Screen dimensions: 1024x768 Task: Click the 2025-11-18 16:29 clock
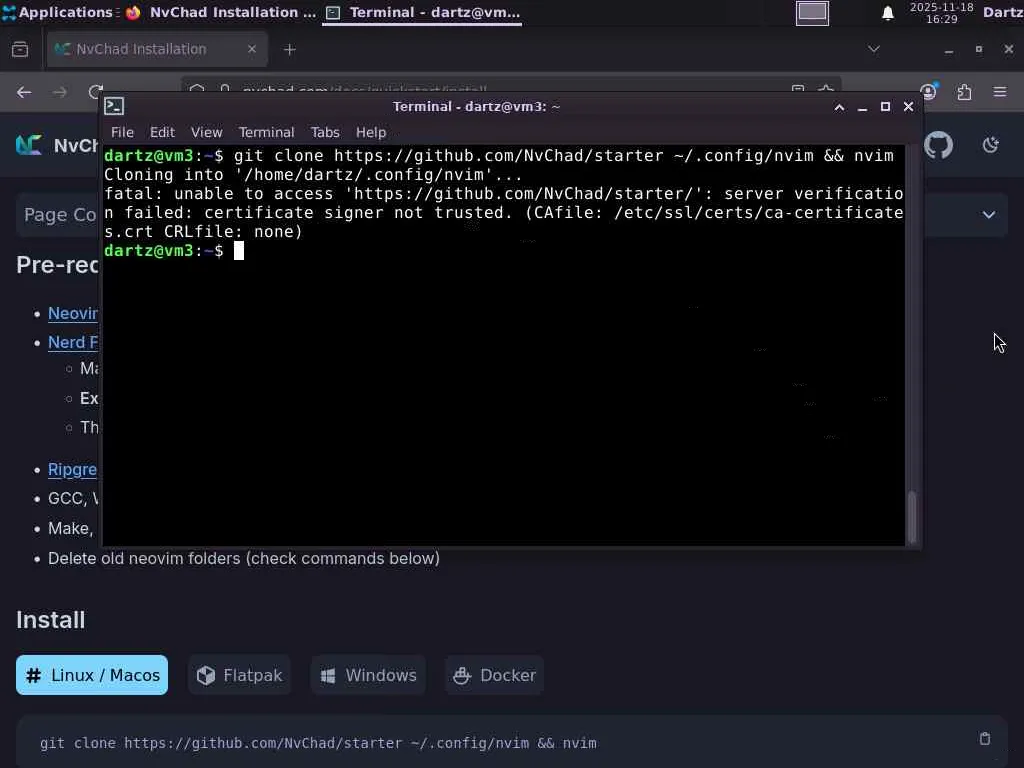[941, 13]
